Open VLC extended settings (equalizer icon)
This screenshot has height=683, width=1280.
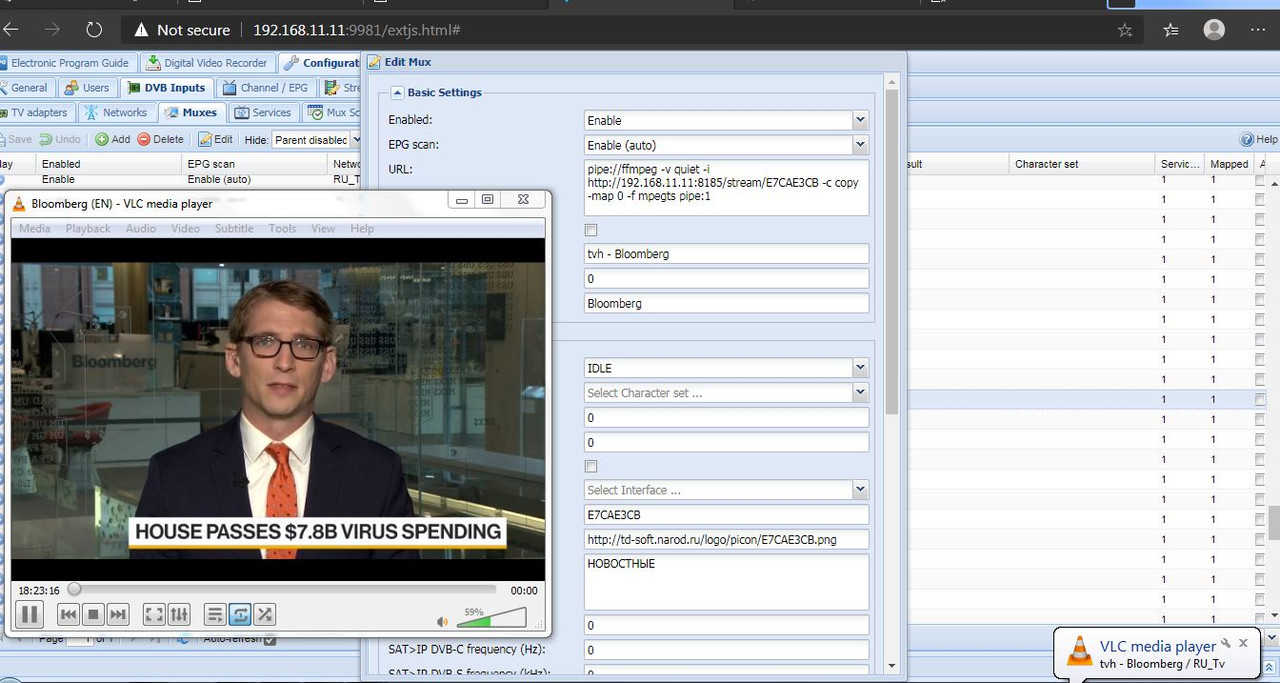point(179,614)
